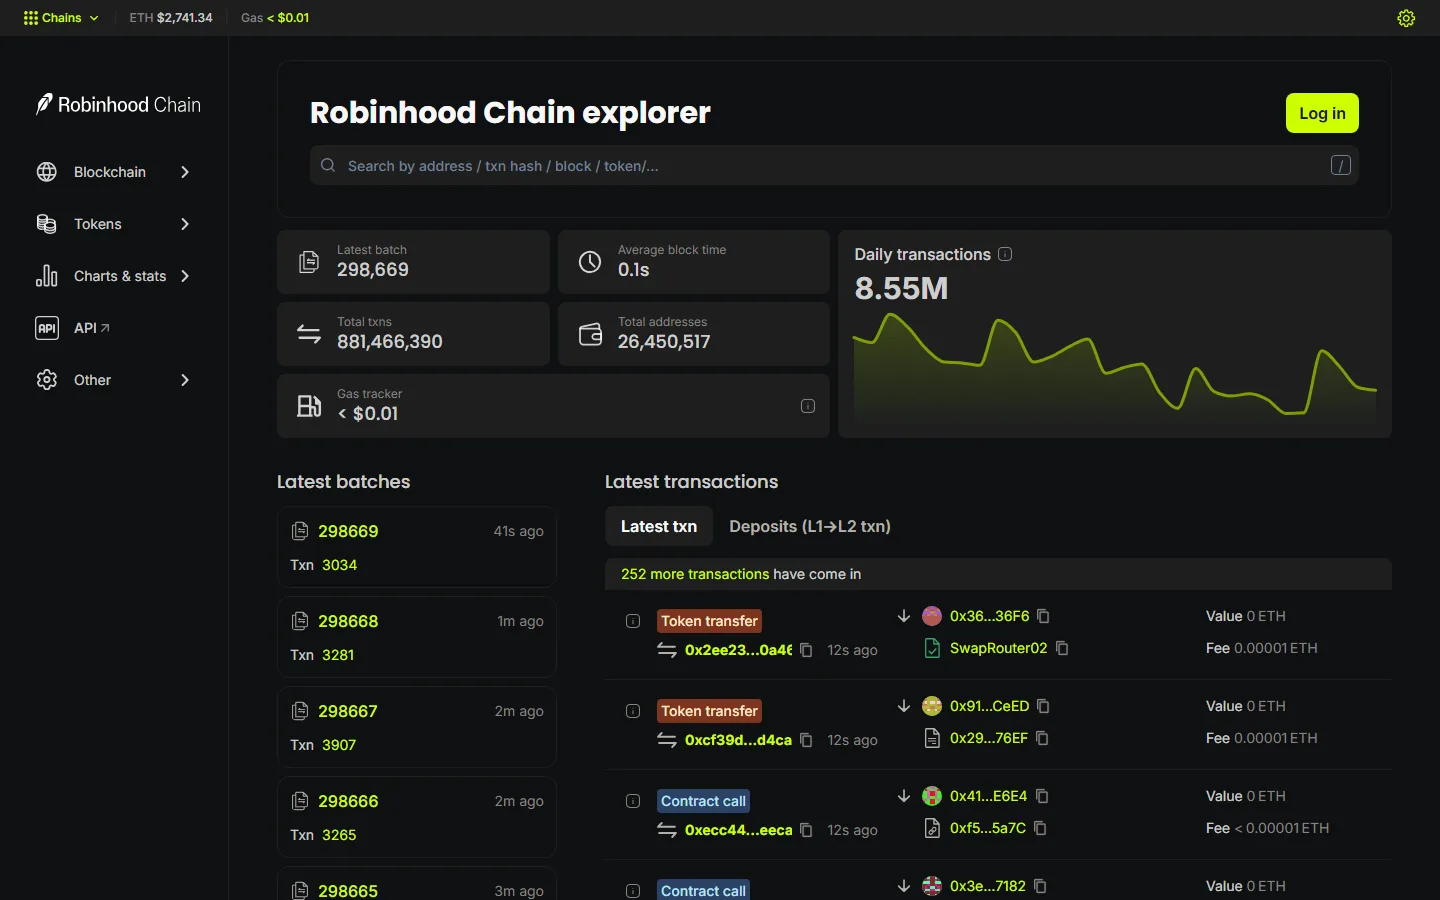Open batch 298665
The image size is (1440, 900).
(348, 890)
